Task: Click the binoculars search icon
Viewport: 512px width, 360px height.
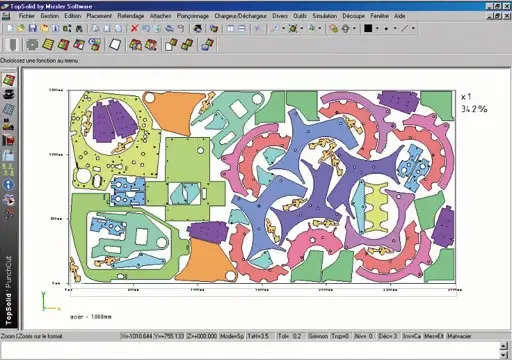Action: pos(79,29)
